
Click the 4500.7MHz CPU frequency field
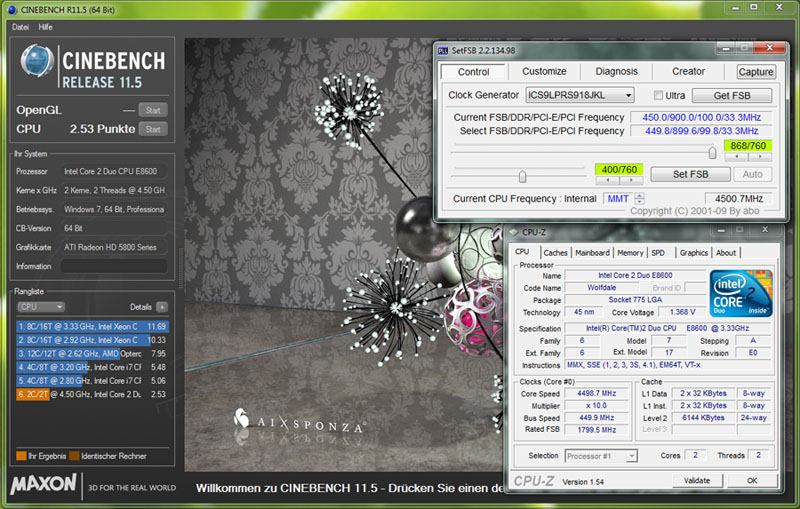point(738,198)
